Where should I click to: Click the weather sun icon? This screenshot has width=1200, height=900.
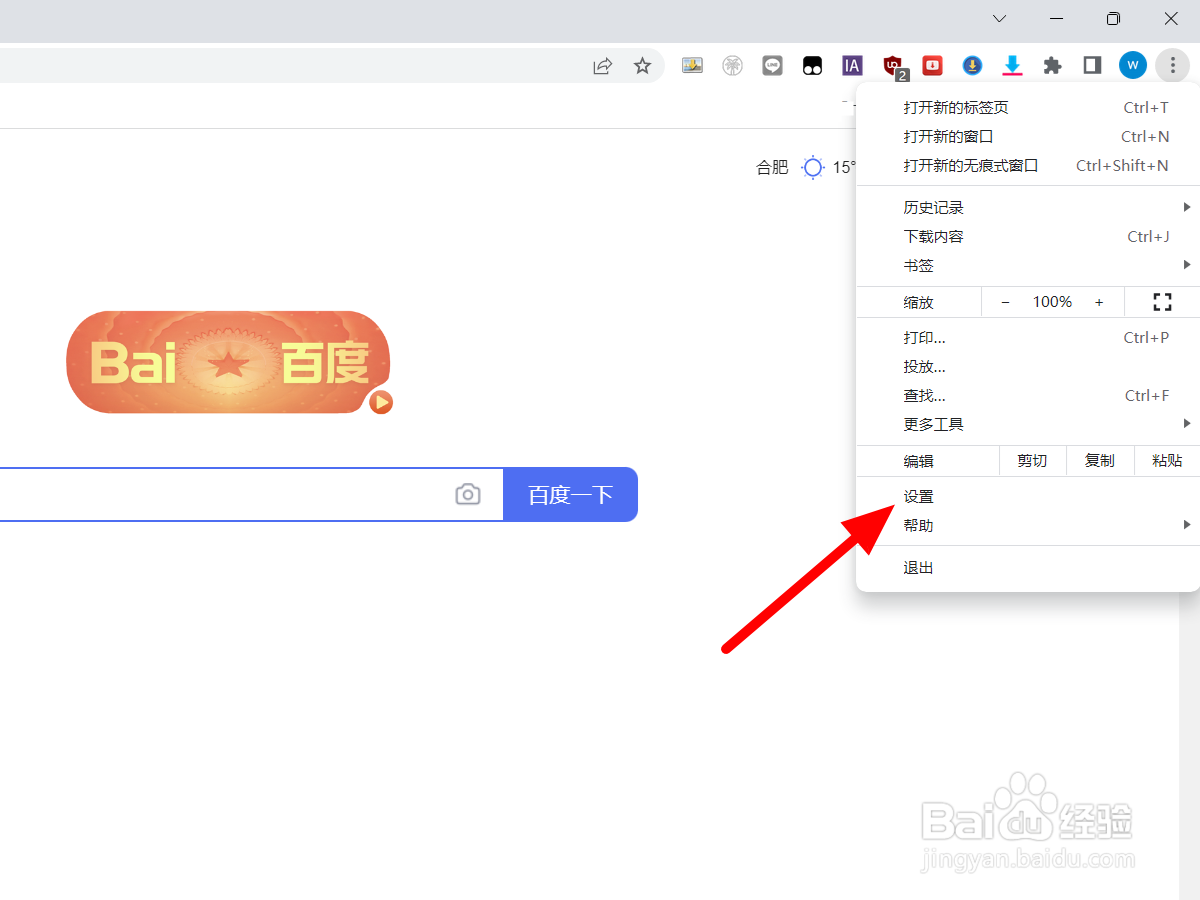813,167
